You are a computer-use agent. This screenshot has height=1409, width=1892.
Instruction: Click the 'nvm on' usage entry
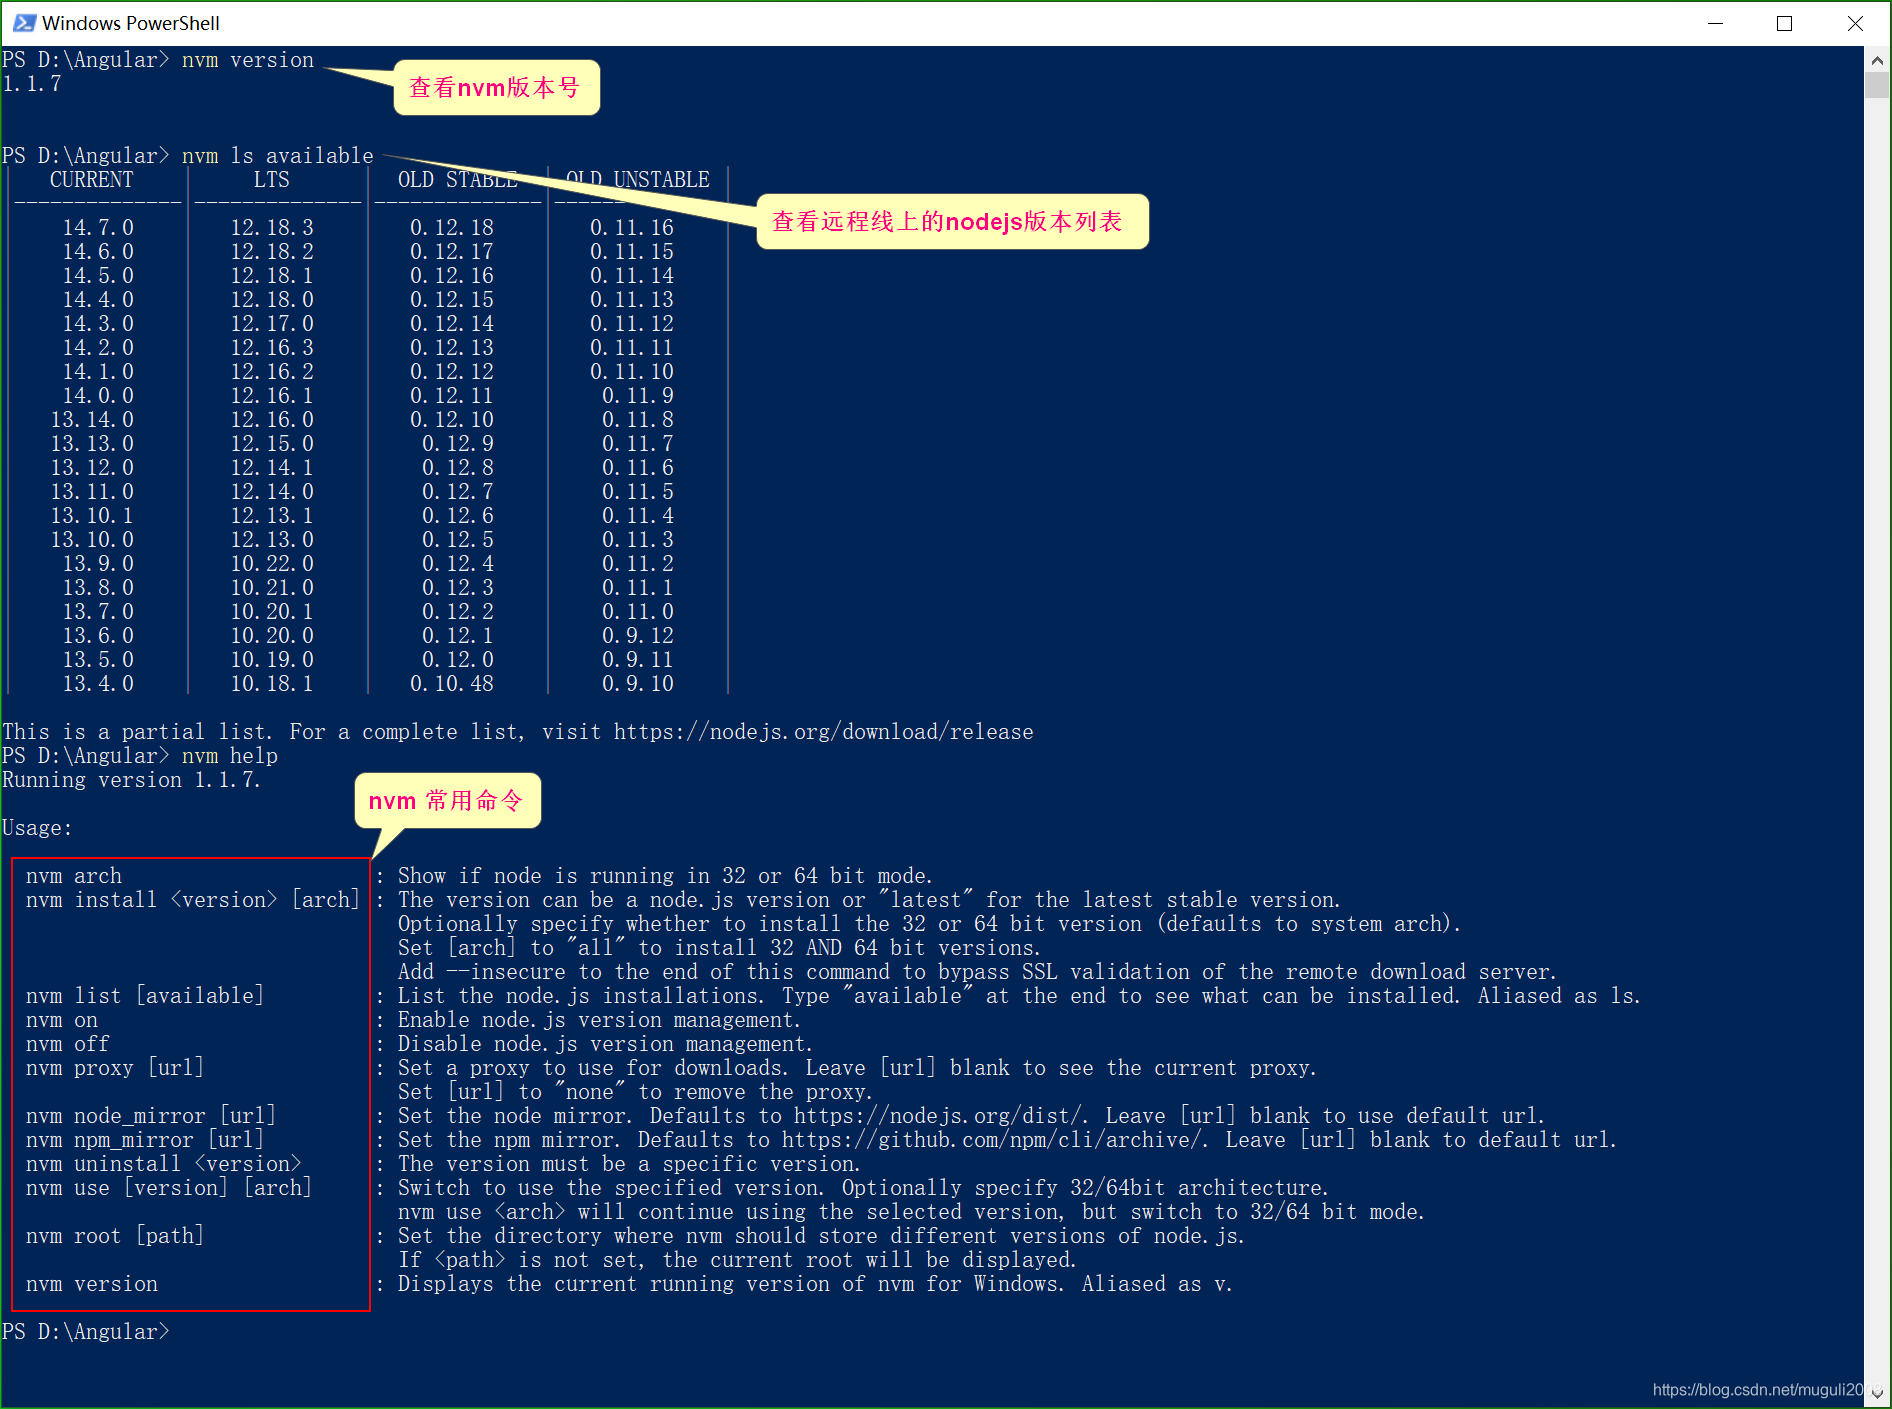(62, 1020)
